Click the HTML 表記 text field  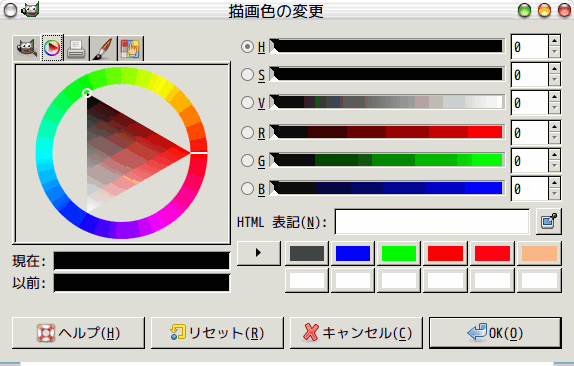click(x=432, y=222)
